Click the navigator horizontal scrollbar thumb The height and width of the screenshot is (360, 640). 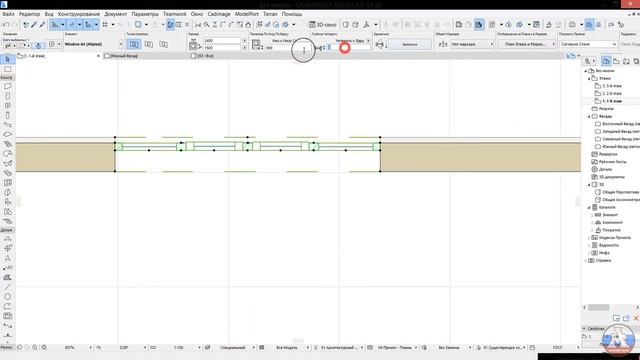click(598, 307)
